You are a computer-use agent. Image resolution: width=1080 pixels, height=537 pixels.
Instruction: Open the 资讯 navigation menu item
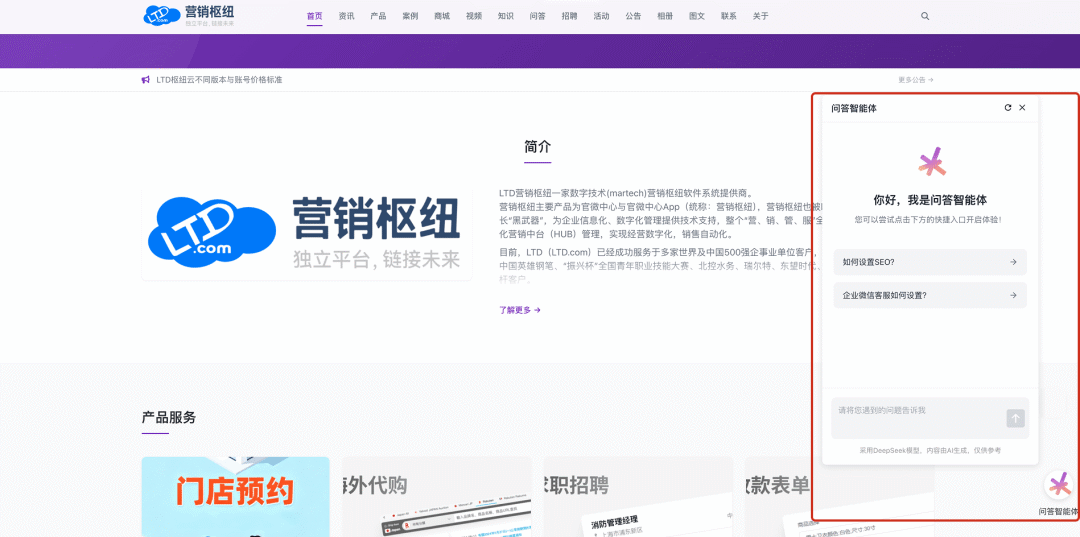tap(346, 16)
